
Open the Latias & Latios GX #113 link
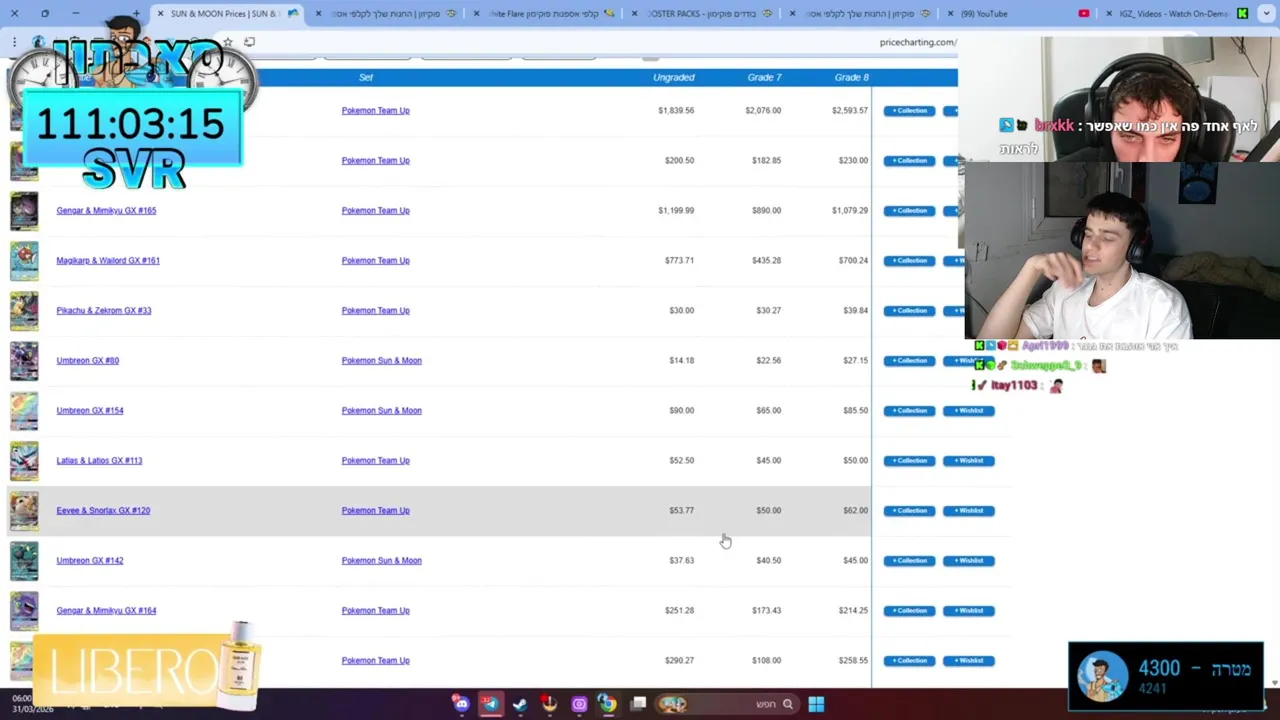[x=99, y=460]
